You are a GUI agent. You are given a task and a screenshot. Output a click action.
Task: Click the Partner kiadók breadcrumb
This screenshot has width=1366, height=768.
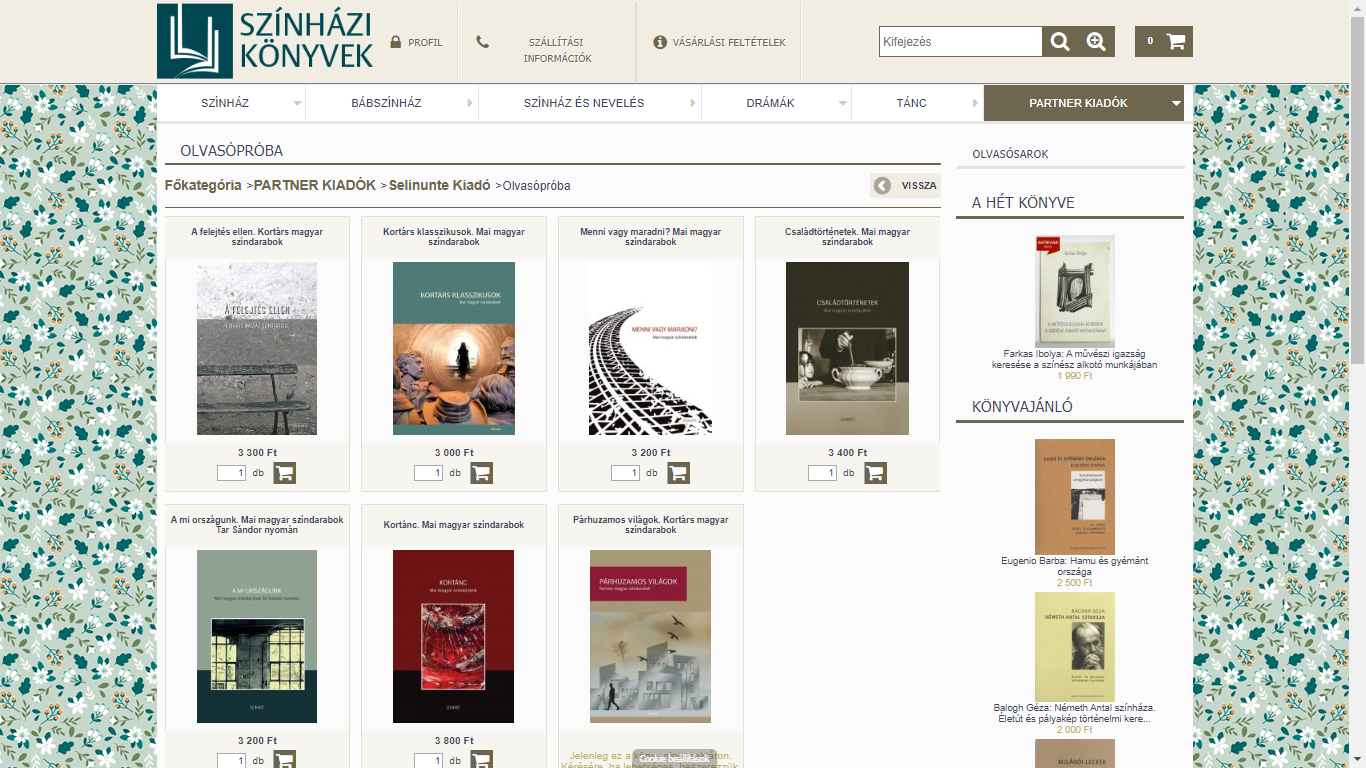click(x=315, y=185)
